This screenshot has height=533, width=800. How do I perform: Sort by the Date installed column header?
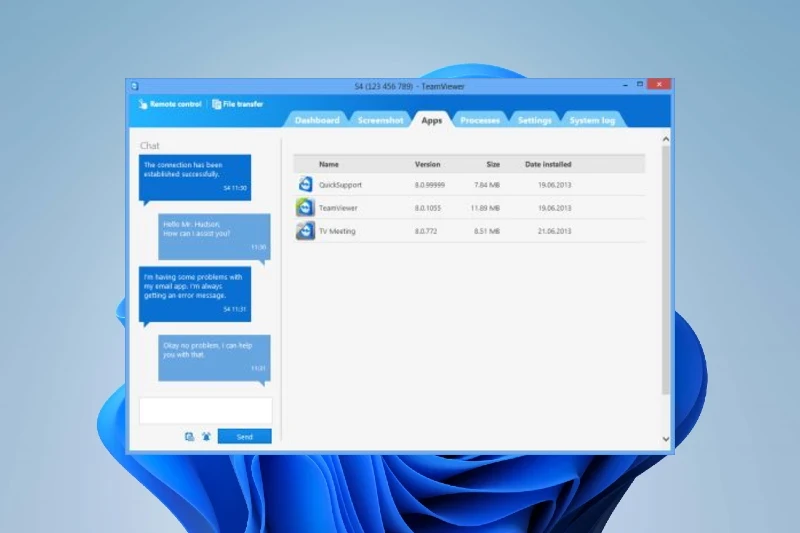pos(548,164)
